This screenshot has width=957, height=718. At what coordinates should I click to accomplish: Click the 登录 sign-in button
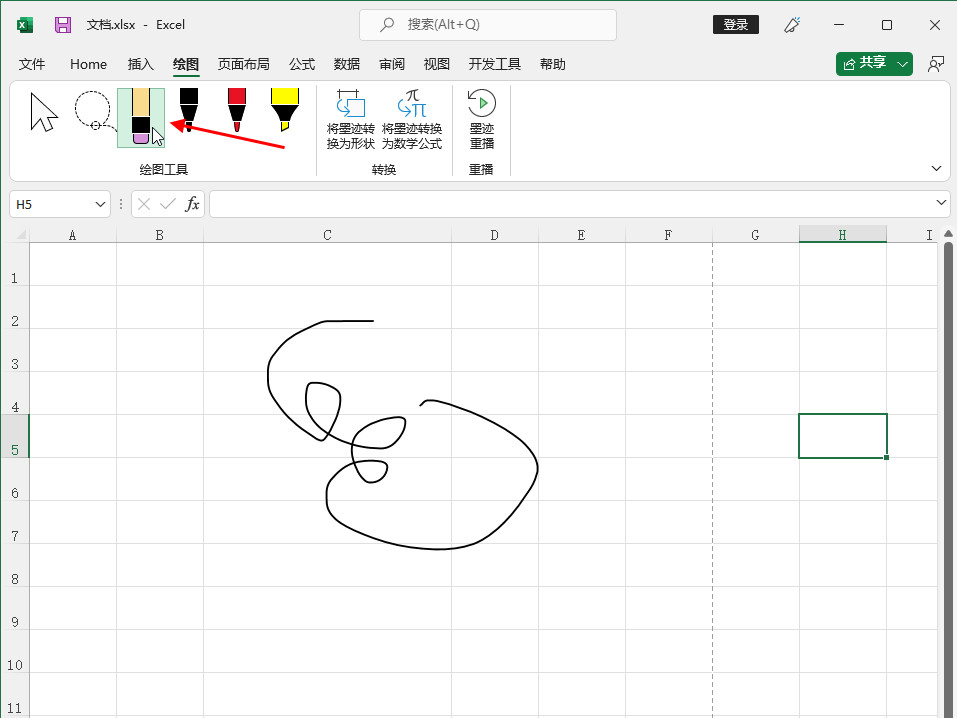coord(735,24)
